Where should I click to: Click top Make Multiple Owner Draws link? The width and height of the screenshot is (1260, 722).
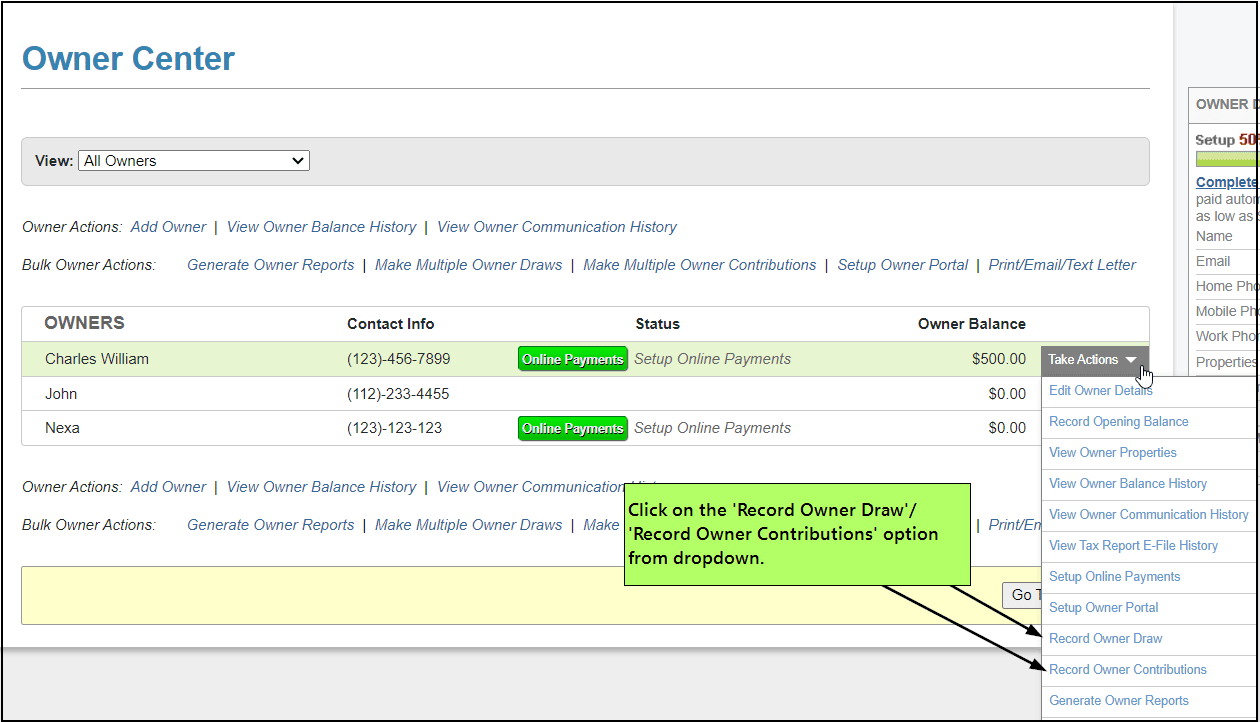point(468,265)
